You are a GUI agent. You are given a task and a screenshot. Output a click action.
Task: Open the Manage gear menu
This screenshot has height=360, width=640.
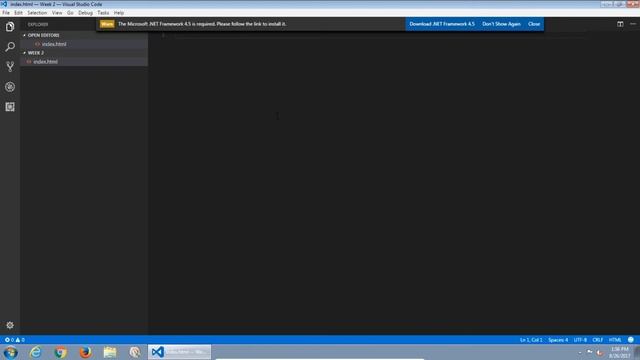(x=10, y=325)
